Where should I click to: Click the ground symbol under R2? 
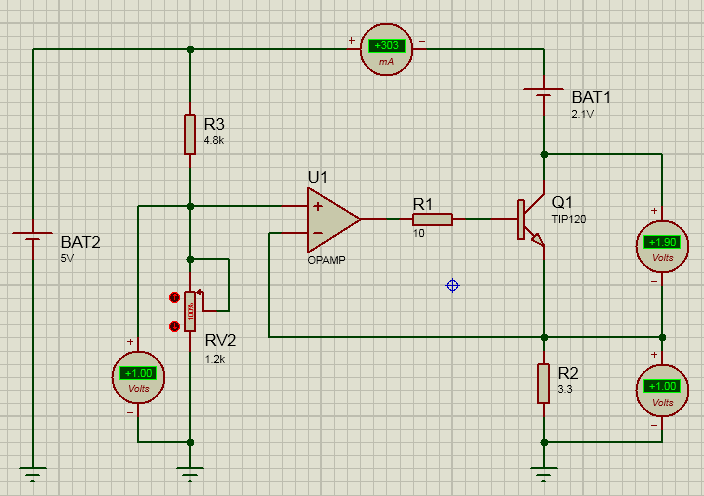point(544,474)
